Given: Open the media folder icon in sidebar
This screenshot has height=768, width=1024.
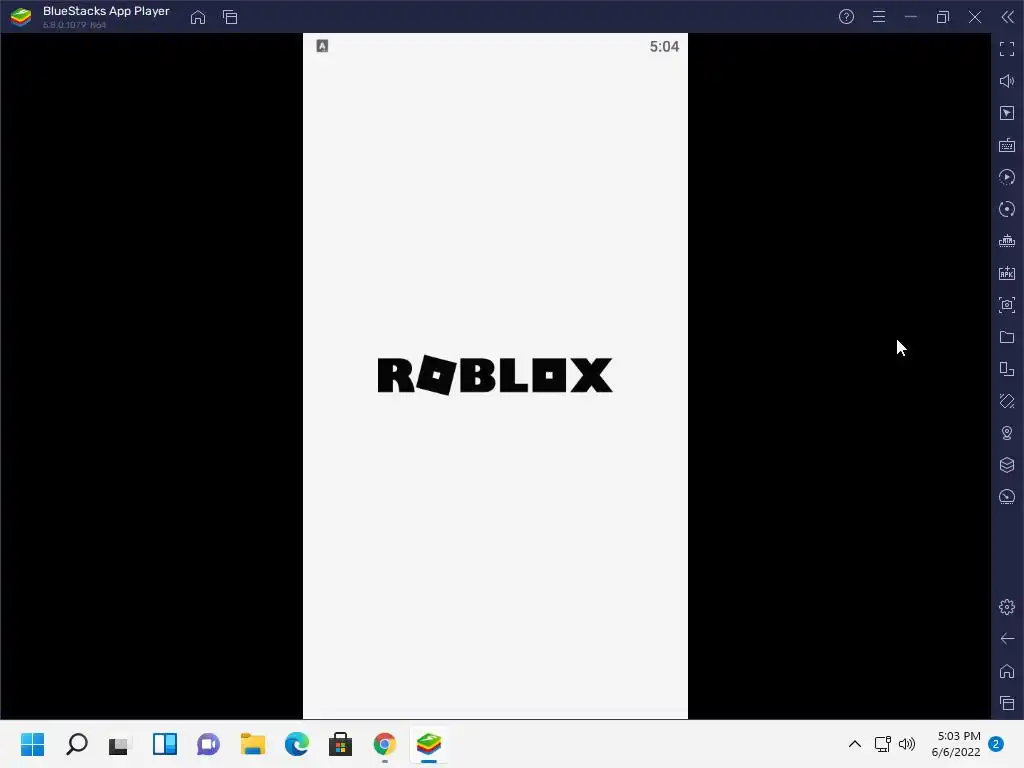Looking at the screenshot, I should 1007,337.
